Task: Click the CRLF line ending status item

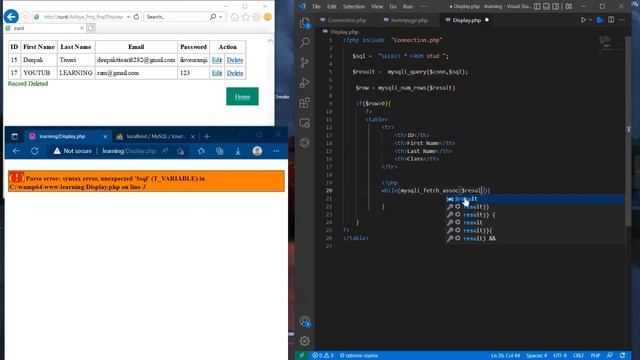Action: (578, 356)
